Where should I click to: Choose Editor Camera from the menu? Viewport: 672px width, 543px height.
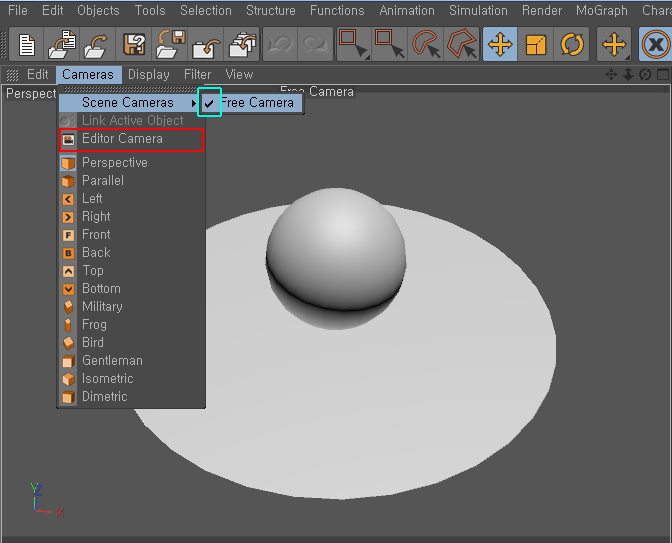point(131,139)
